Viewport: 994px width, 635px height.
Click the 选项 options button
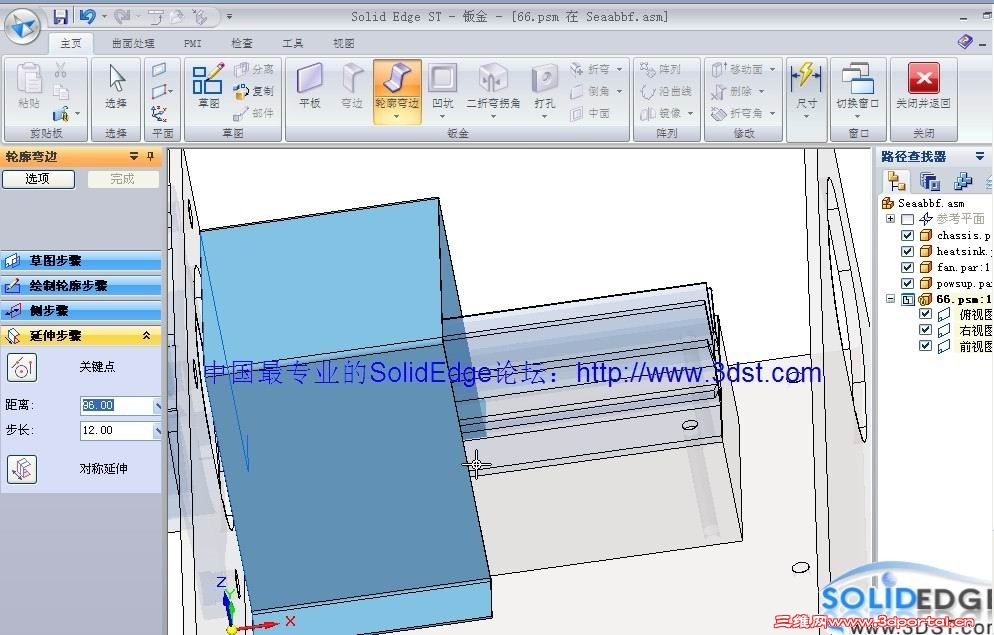coord(38,179)
